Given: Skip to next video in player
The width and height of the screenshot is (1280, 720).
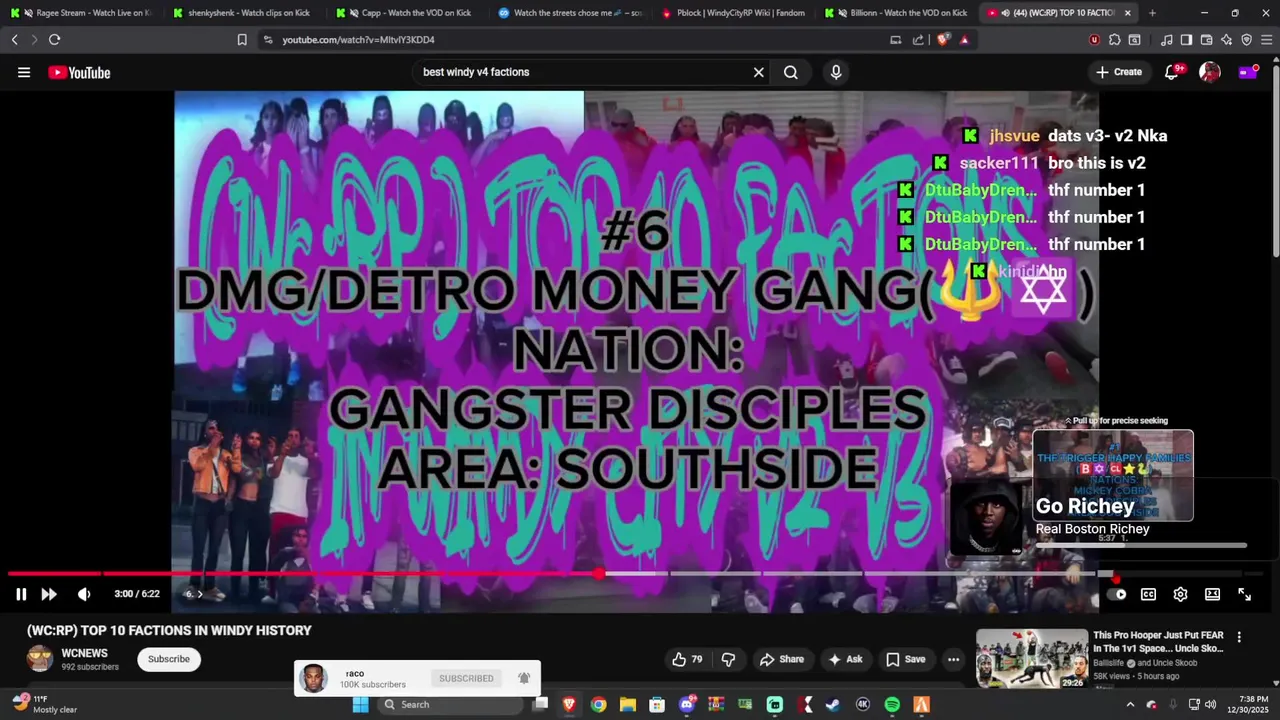Looking at the screenshot, I should point(49,594).
